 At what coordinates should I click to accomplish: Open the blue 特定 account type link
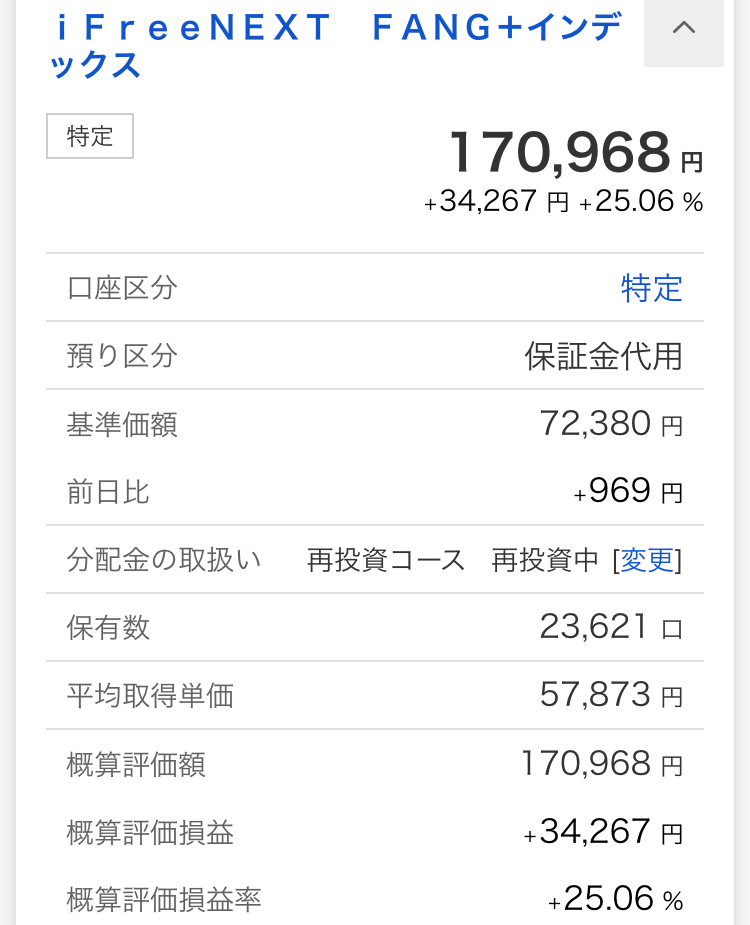pyautogui.click(x=651, y=288)
